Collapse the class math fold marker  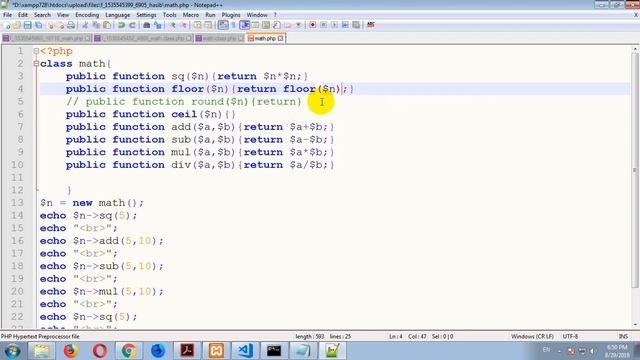pyautogui.click(x=36, y=64)
